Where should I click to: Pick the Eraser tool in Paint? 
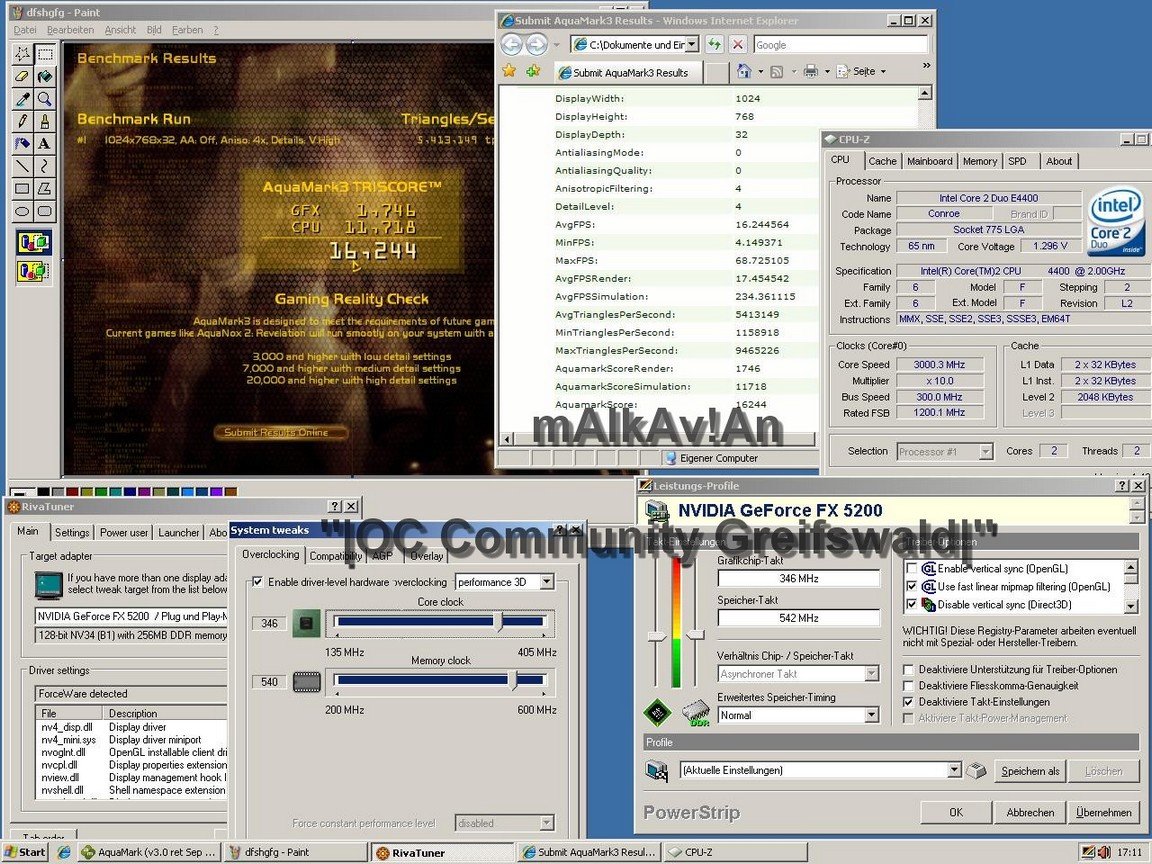click(22, 76)
